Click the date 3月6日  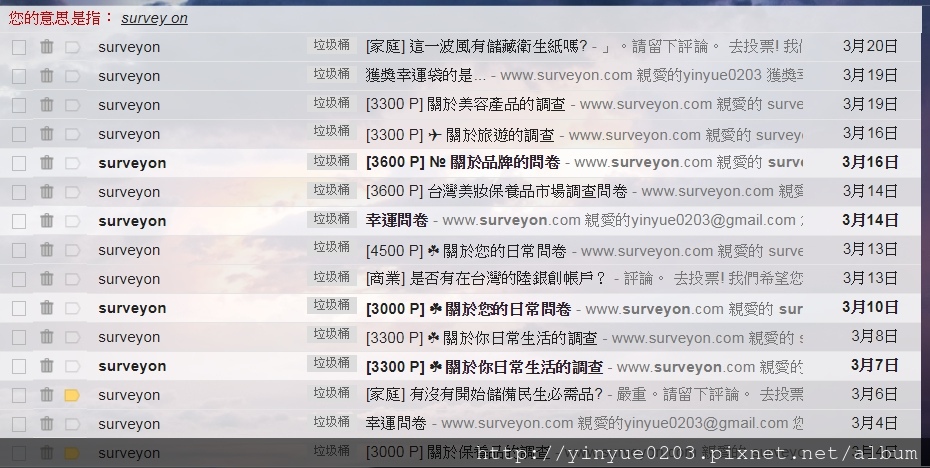coord(875,394)
